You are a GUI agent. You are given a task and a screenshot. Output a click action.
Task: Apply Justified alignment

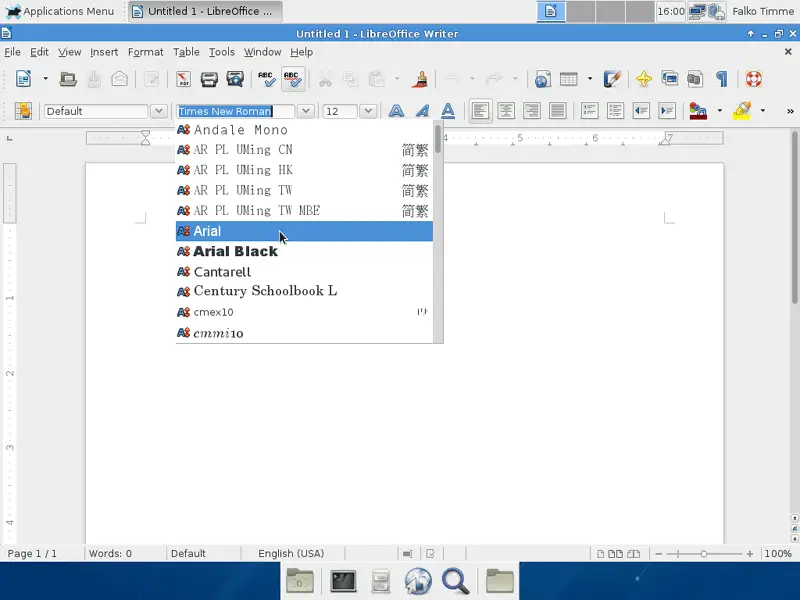tap(558, 111)
